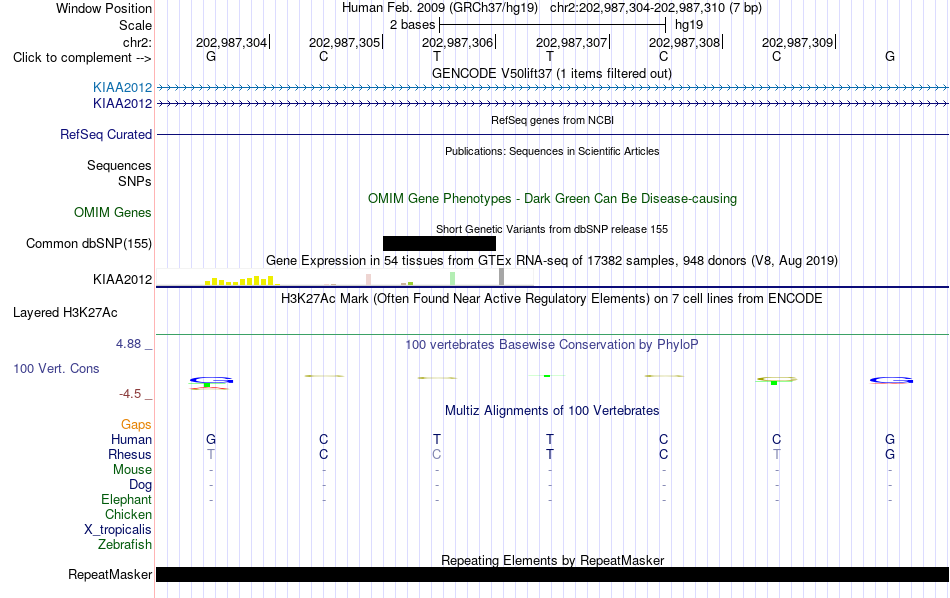950x598 pixels.
Task: Click the -4.5 PhyloP lower scale value
Action: point(130,394)
